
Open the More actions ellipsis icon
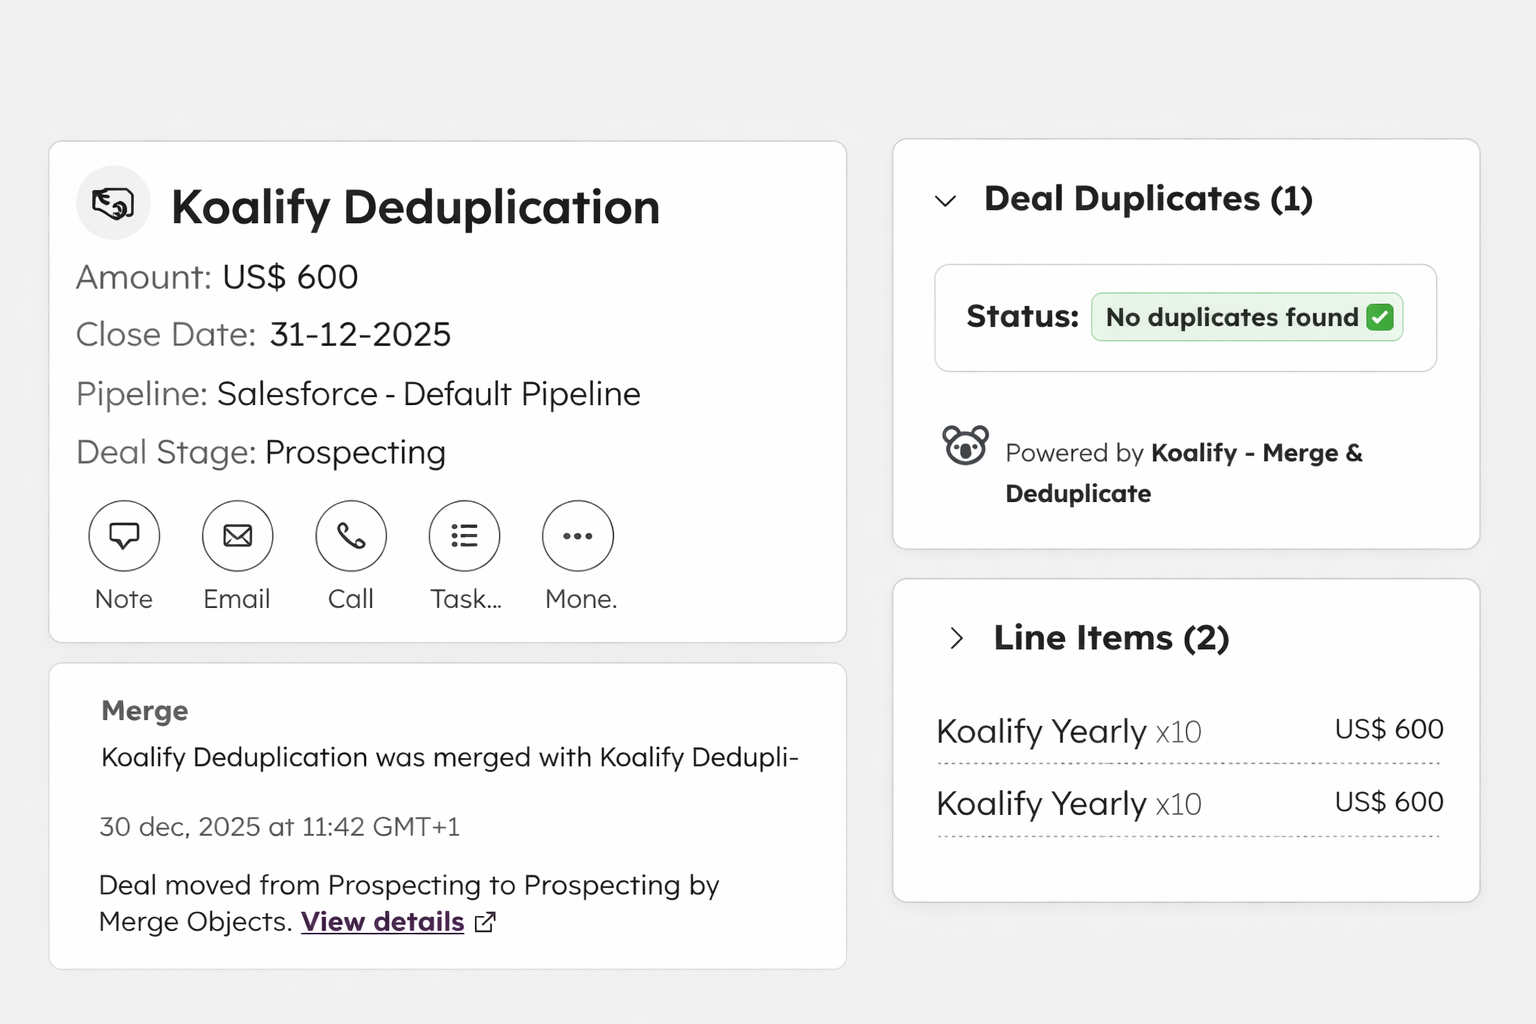(x=577, y=536)
